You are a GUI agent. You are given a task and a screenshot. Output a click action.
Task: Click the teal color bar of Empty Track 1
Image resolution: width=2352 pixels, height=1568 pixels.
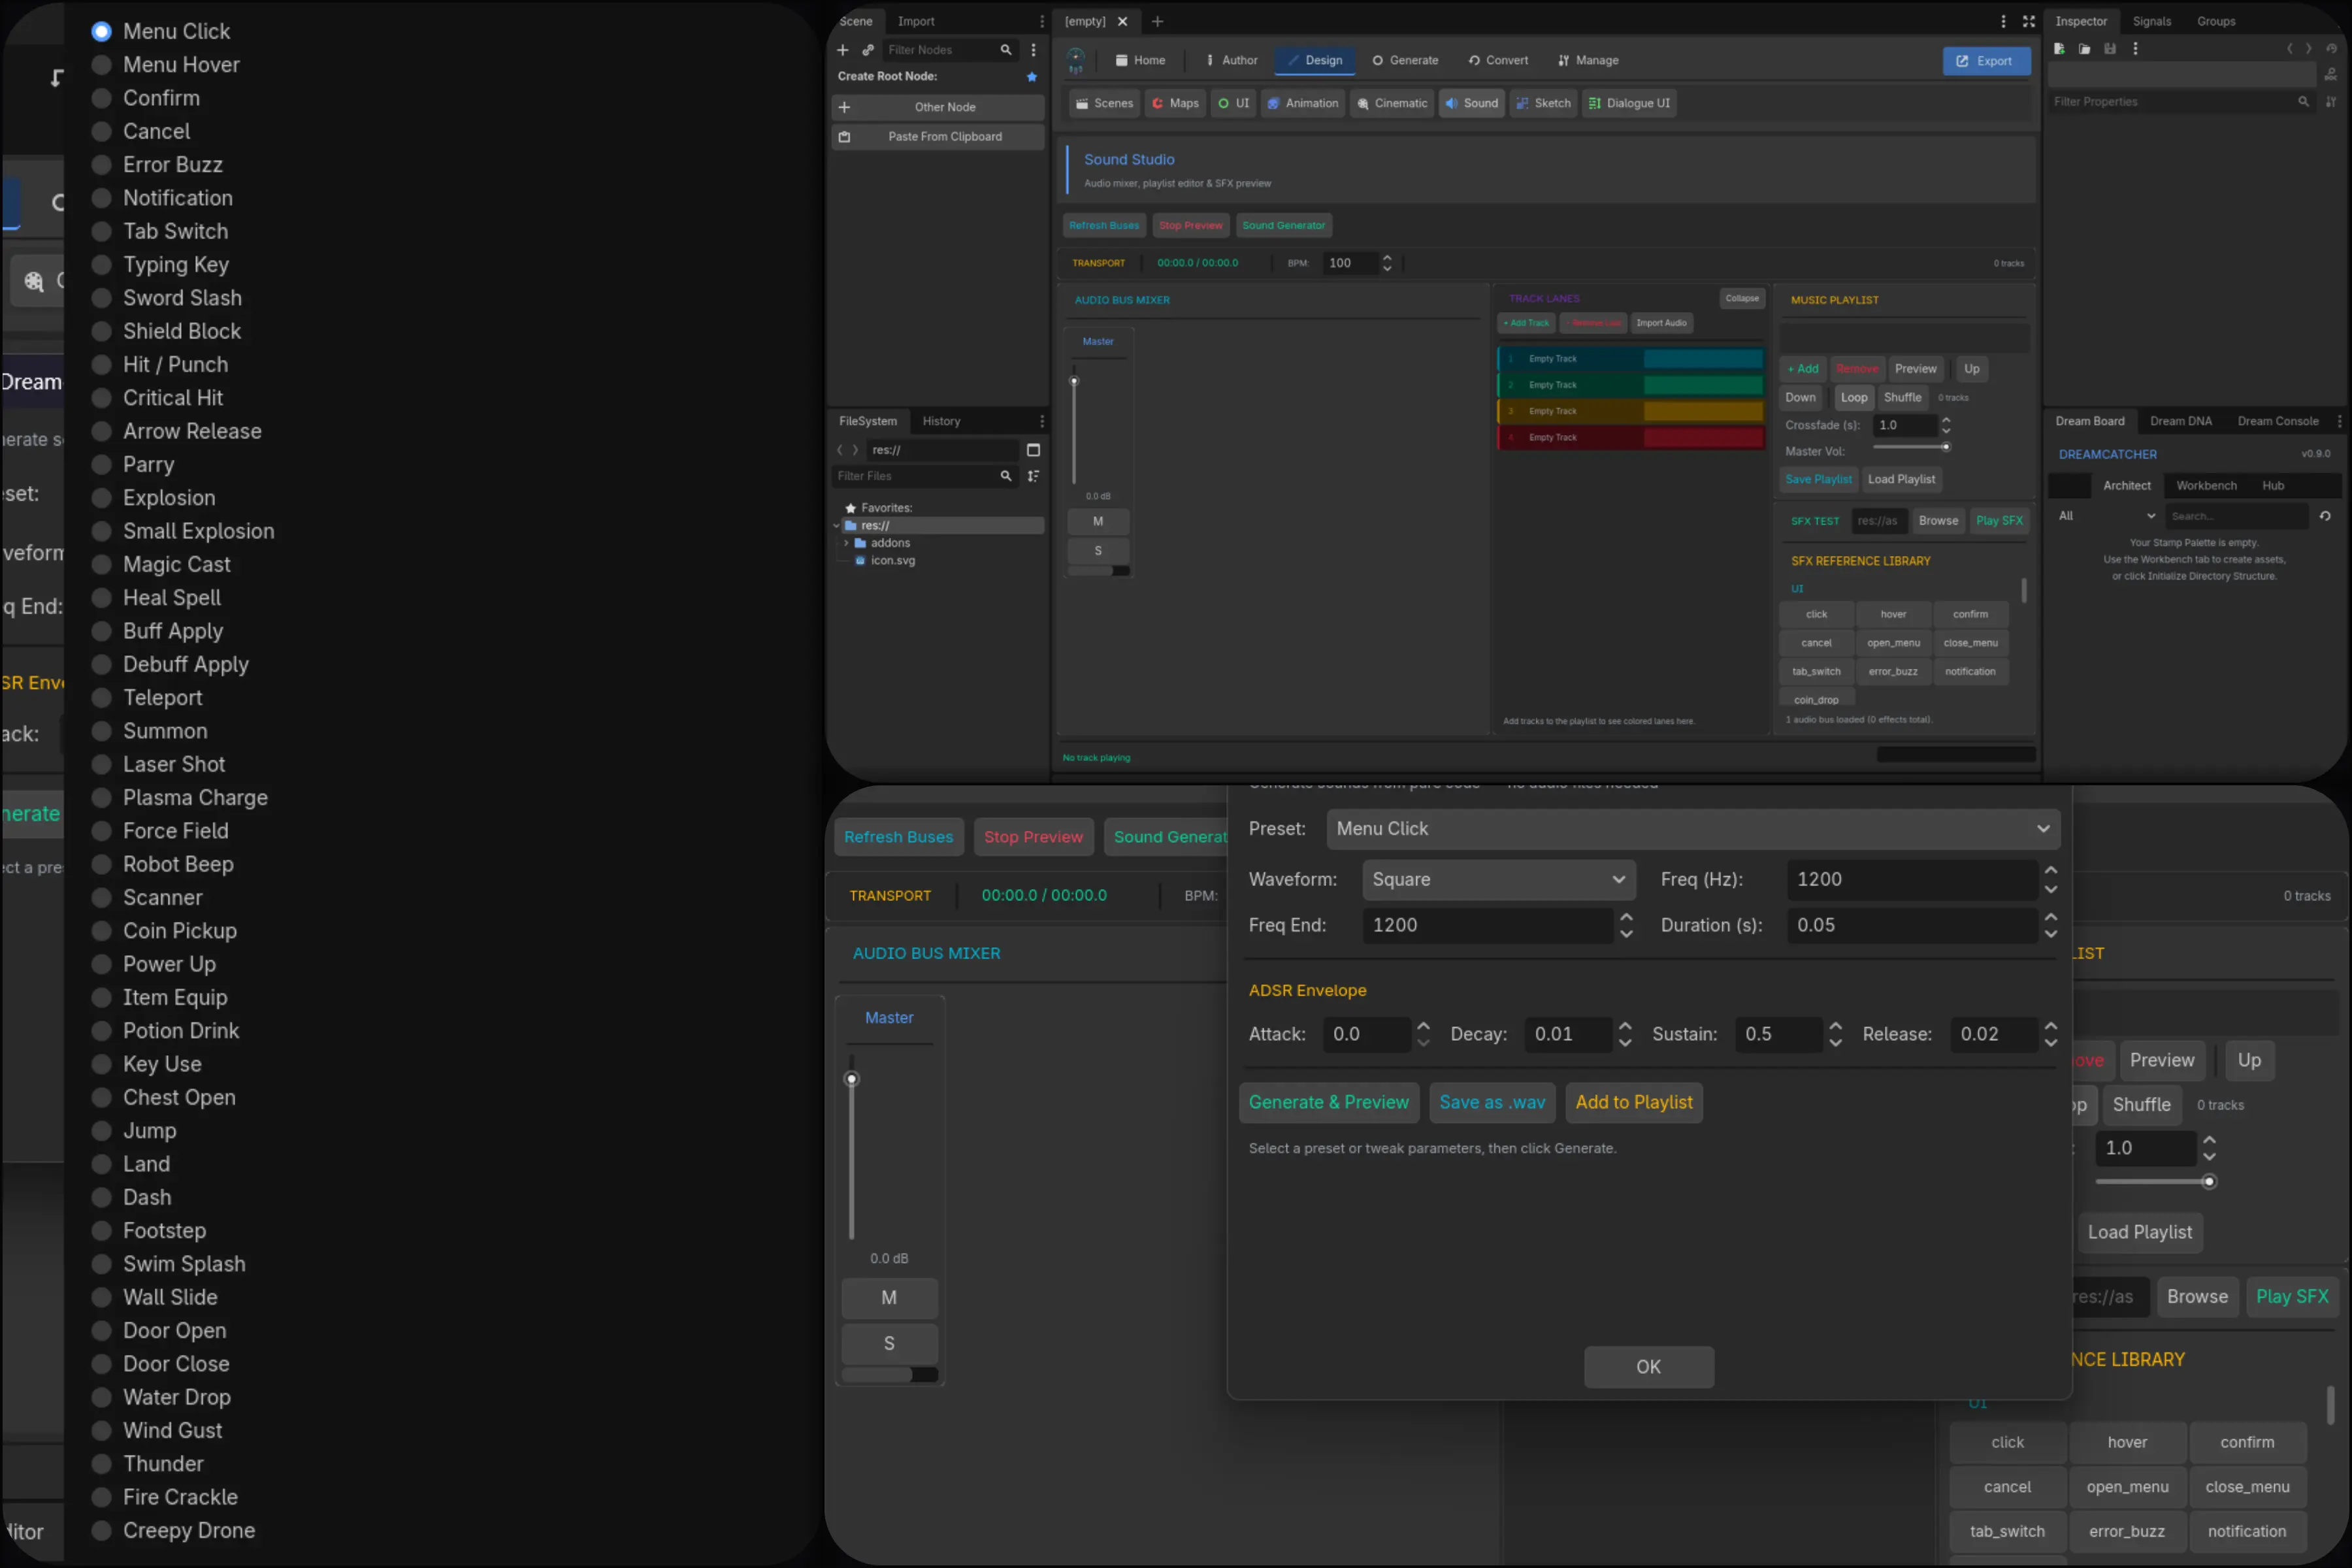click(x=1703, y=359)
